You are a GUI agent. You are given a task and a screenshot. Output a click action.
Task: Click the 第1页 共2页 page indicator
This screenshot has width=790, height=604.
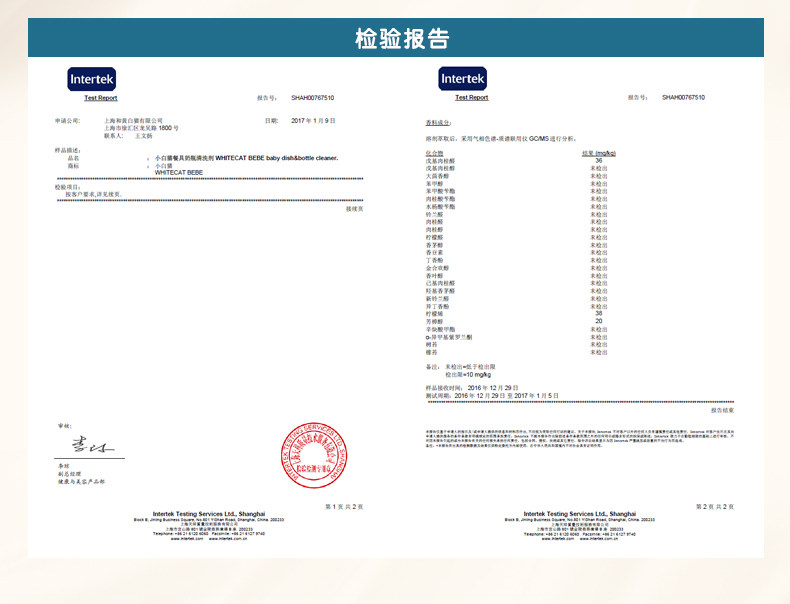(x=344, y=507)
